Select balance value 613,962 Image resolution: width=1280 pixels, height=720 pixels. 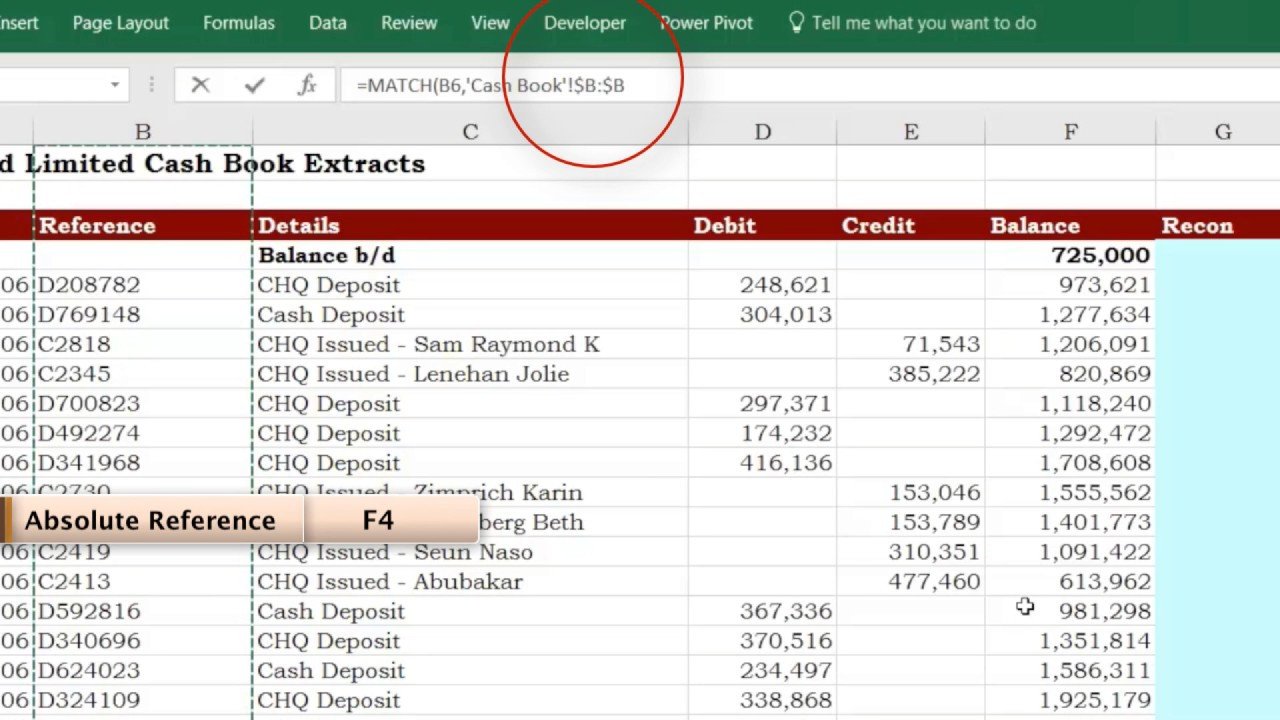(x=1070, y=581)
